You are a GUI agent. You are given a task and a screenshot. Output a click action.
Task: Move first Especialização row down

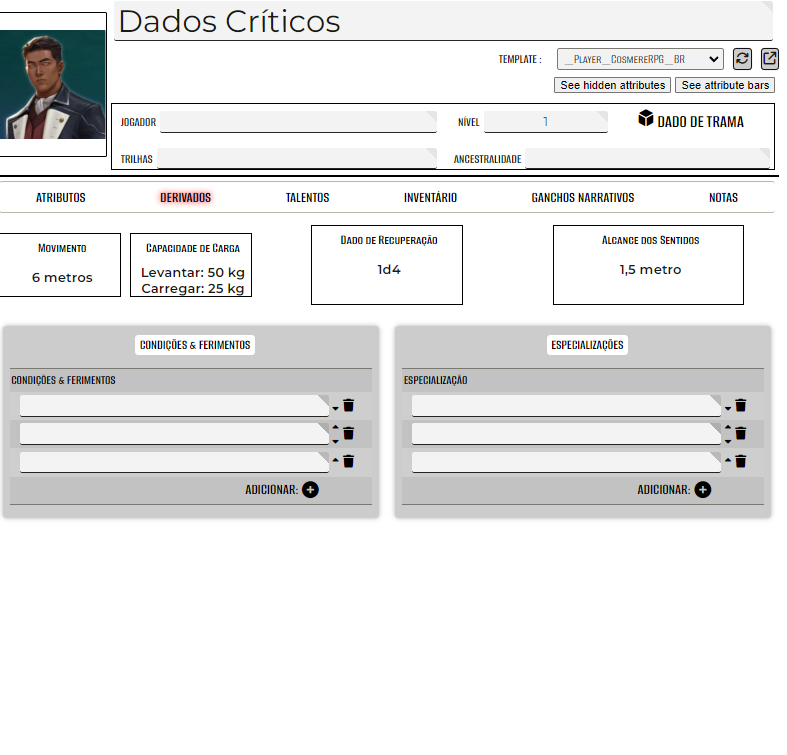coord(728,409)
